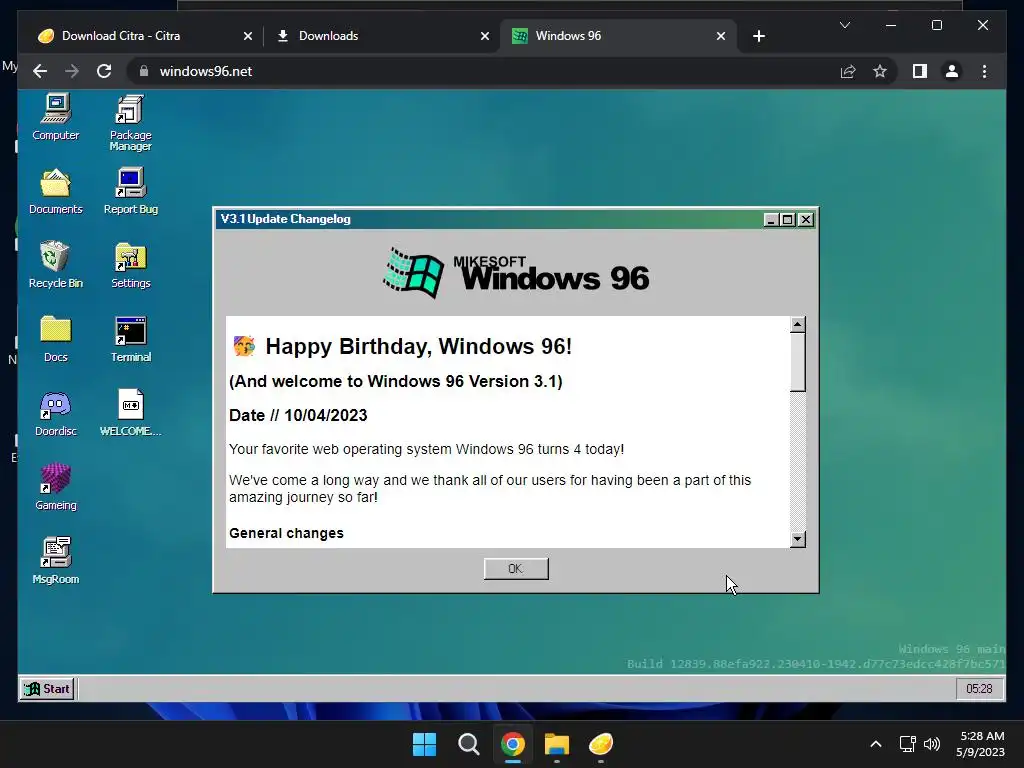This screenshot has height=768, width=1024.
Task: Close the V3.1 Update Changelog window
Action: click(x=806, y=219)
